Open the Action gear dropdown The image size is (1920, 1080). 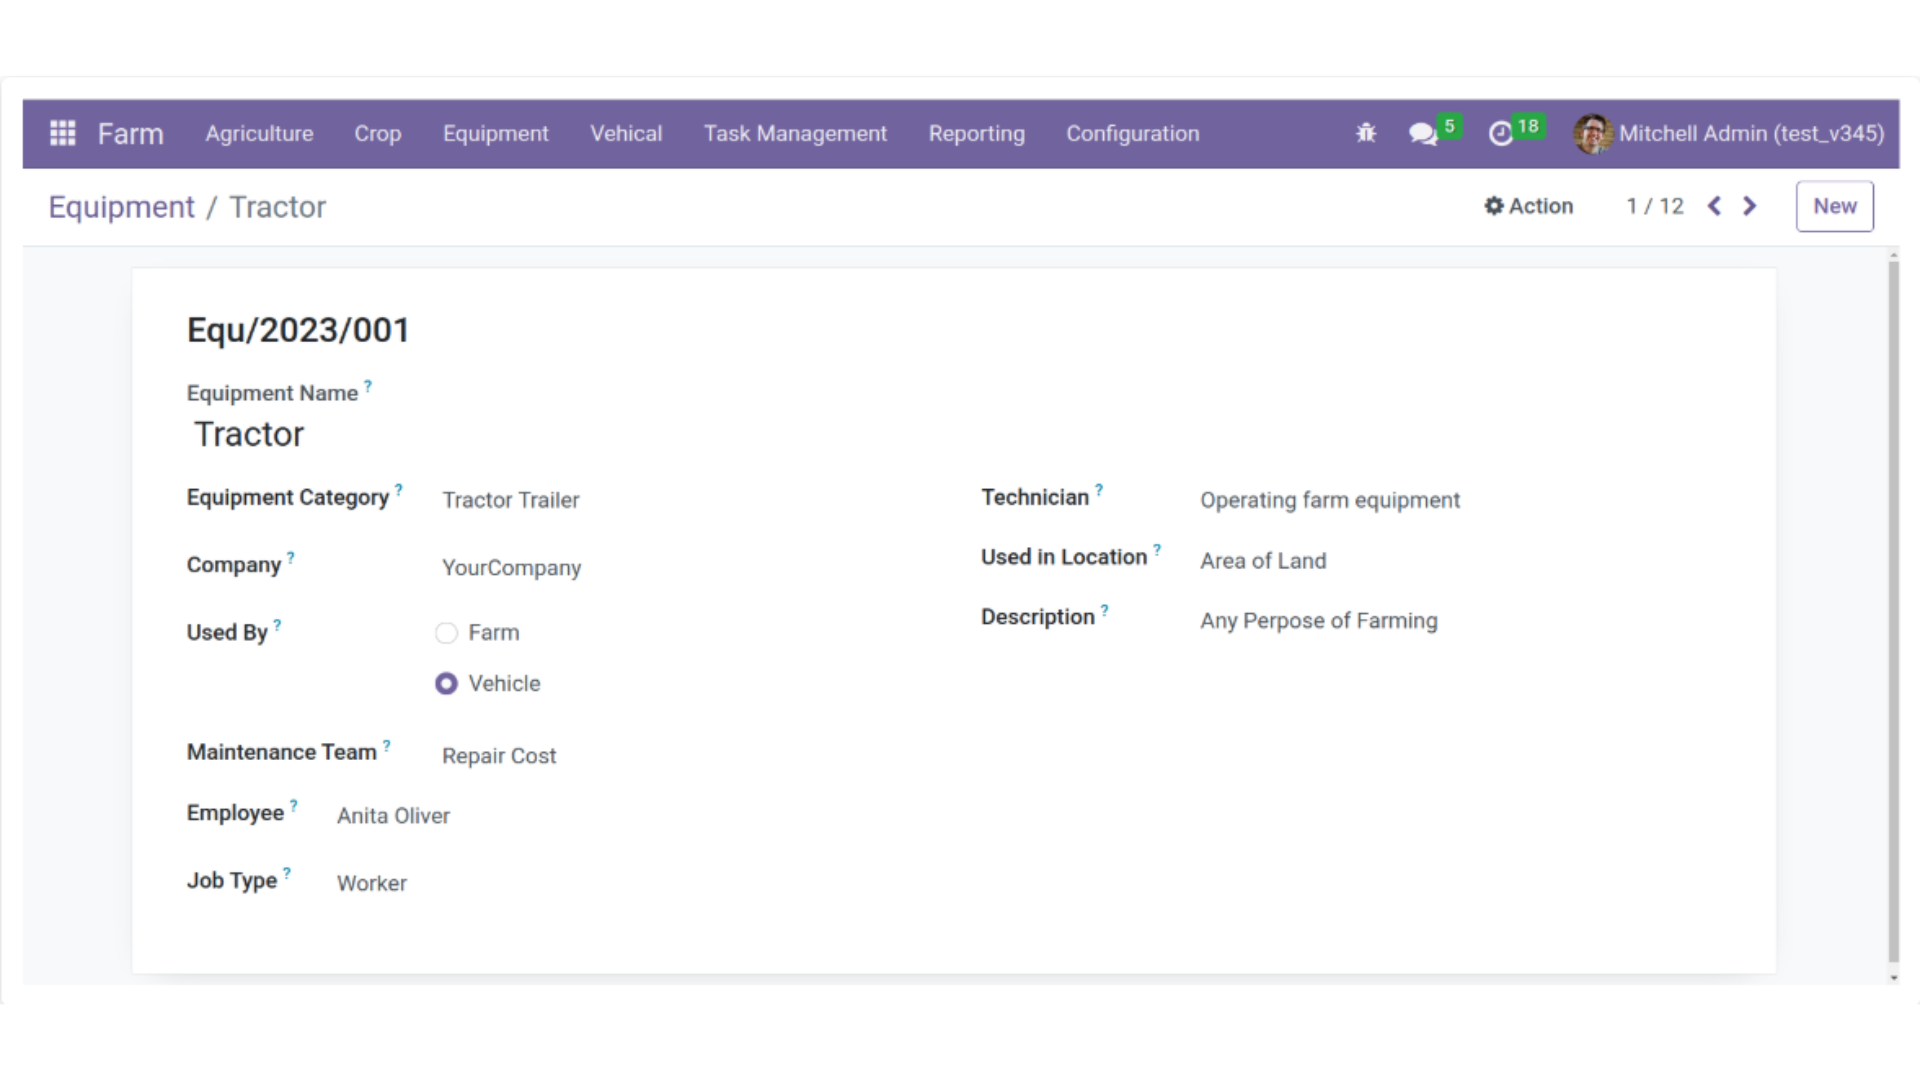(x=1528, y=206)
